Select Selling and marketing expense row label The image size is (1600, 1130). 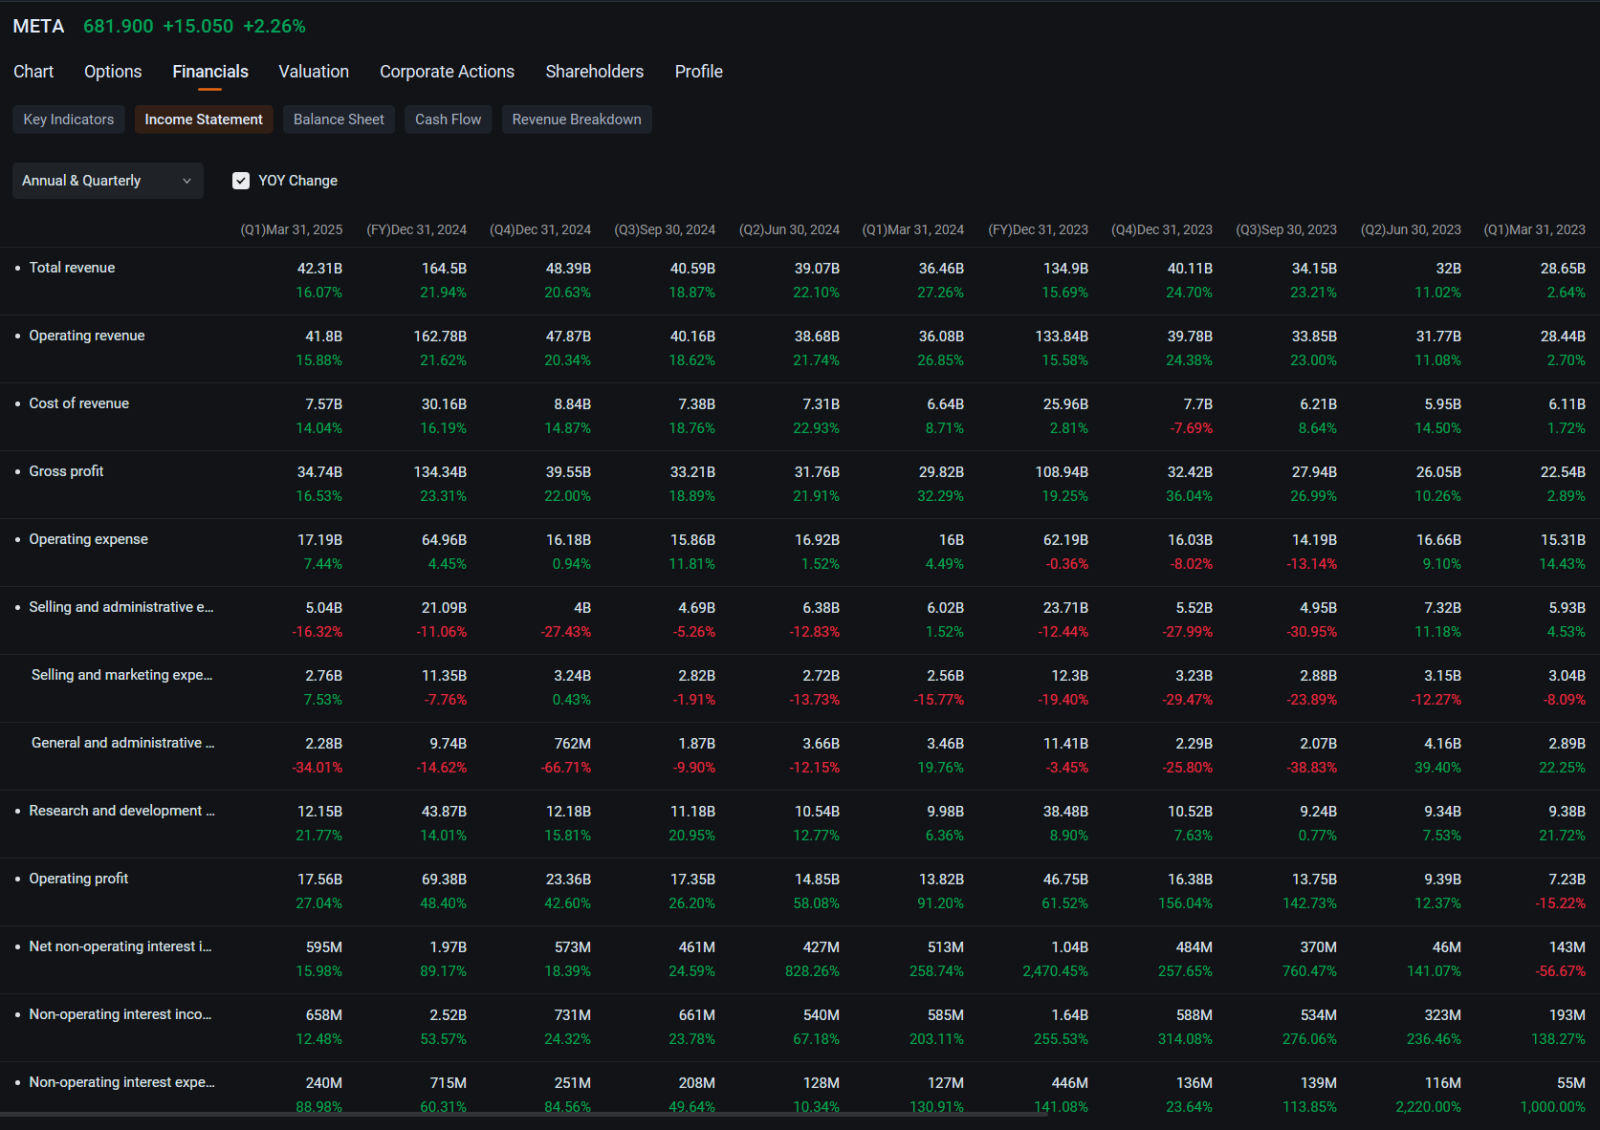tap(122, 675)
